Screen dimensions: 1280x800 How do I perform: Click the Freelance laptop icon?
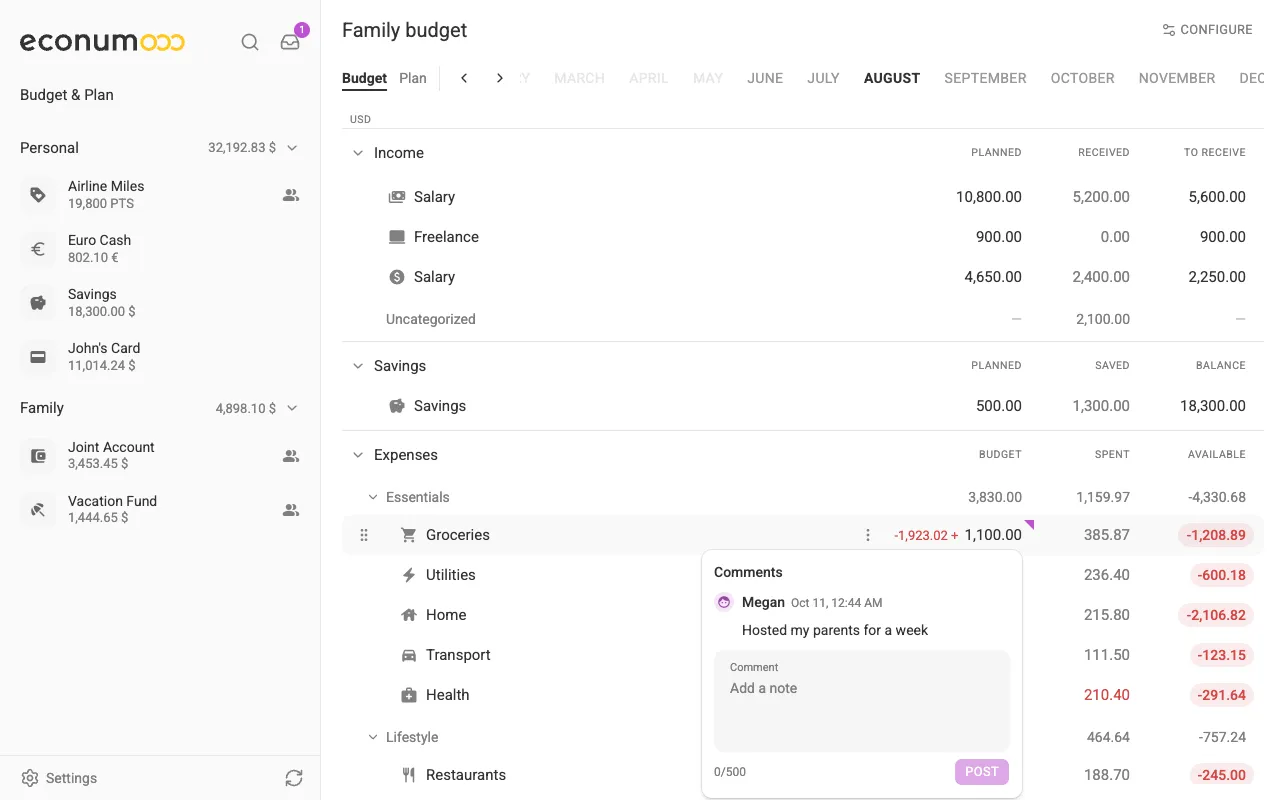397,237
